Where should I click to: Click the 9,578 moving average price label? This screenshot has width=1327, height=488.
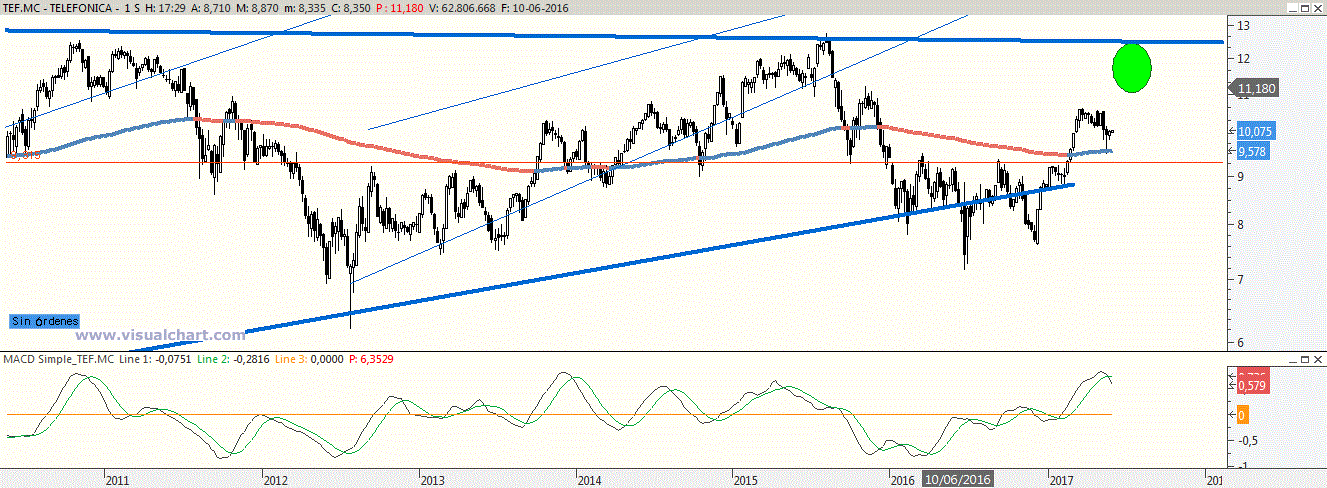point(1253,151)
